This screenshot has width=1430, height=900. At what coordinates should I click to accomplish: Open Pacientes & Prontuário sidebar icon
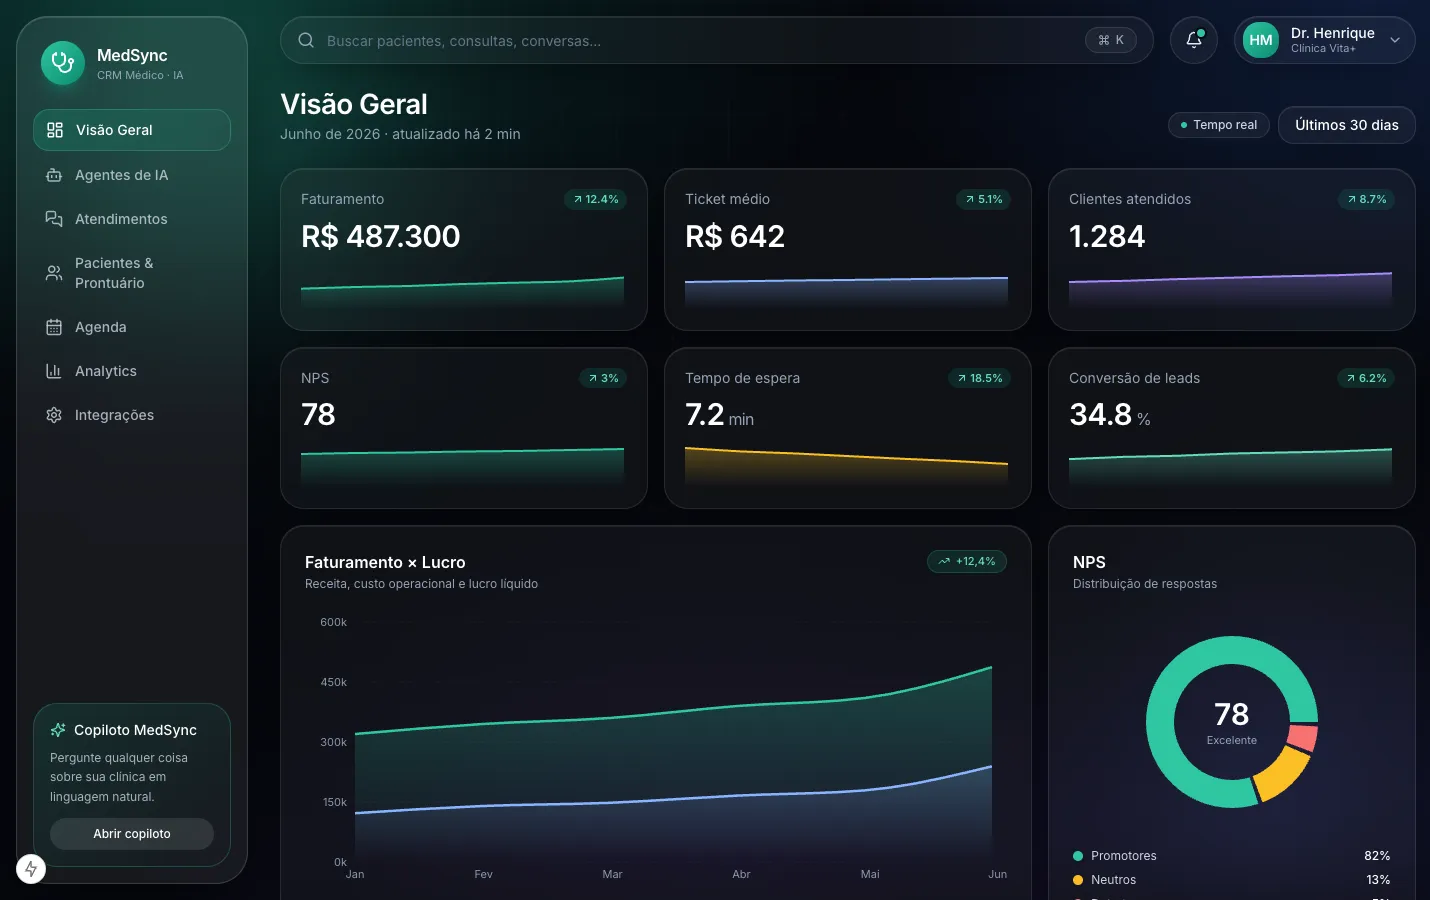coord(54,273)
